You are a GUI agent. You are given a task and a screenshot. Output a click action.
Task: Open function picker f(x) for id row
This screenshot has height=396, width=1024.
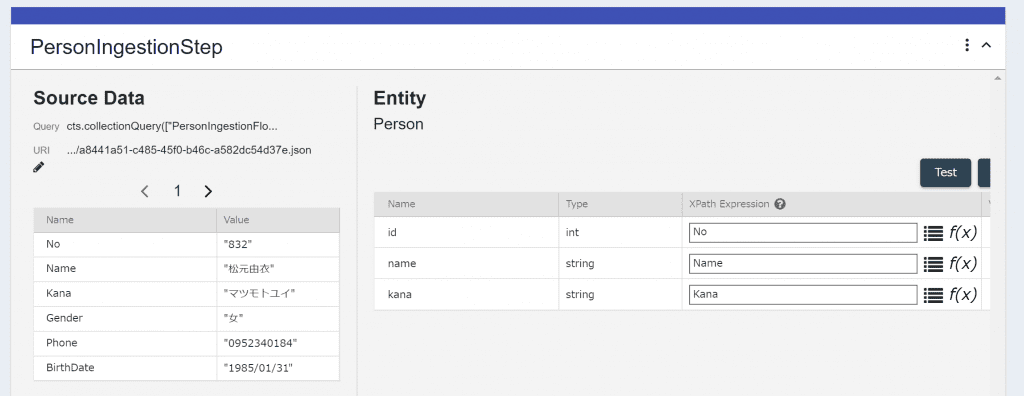click(963, 232)
